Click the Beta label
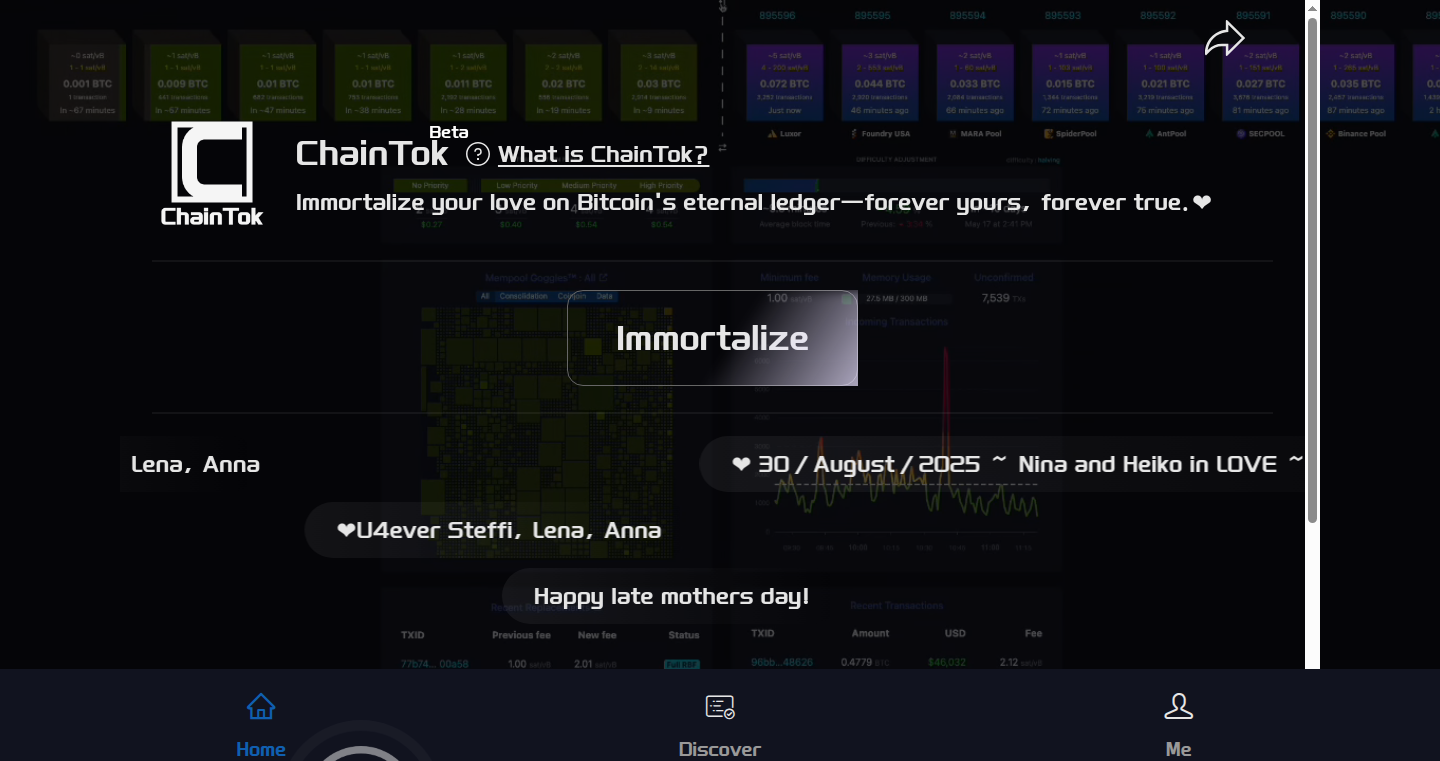This screenshot has height=761, width=1440. pos(449,132)
